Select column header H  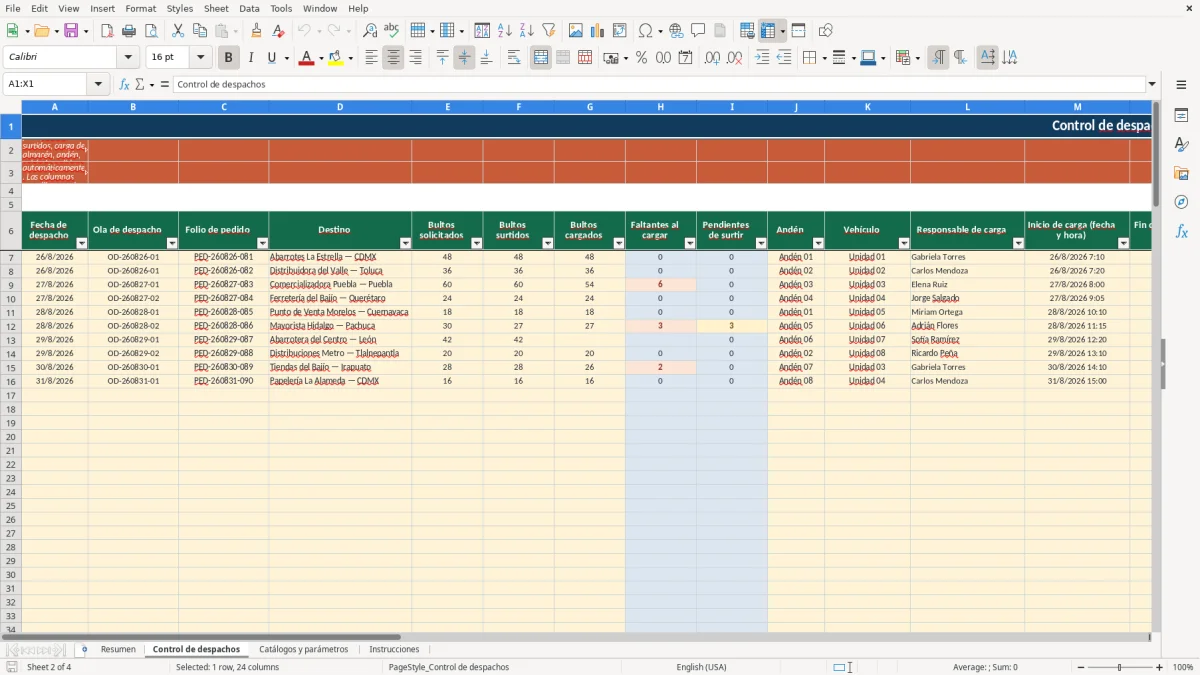tap(661, 106)
